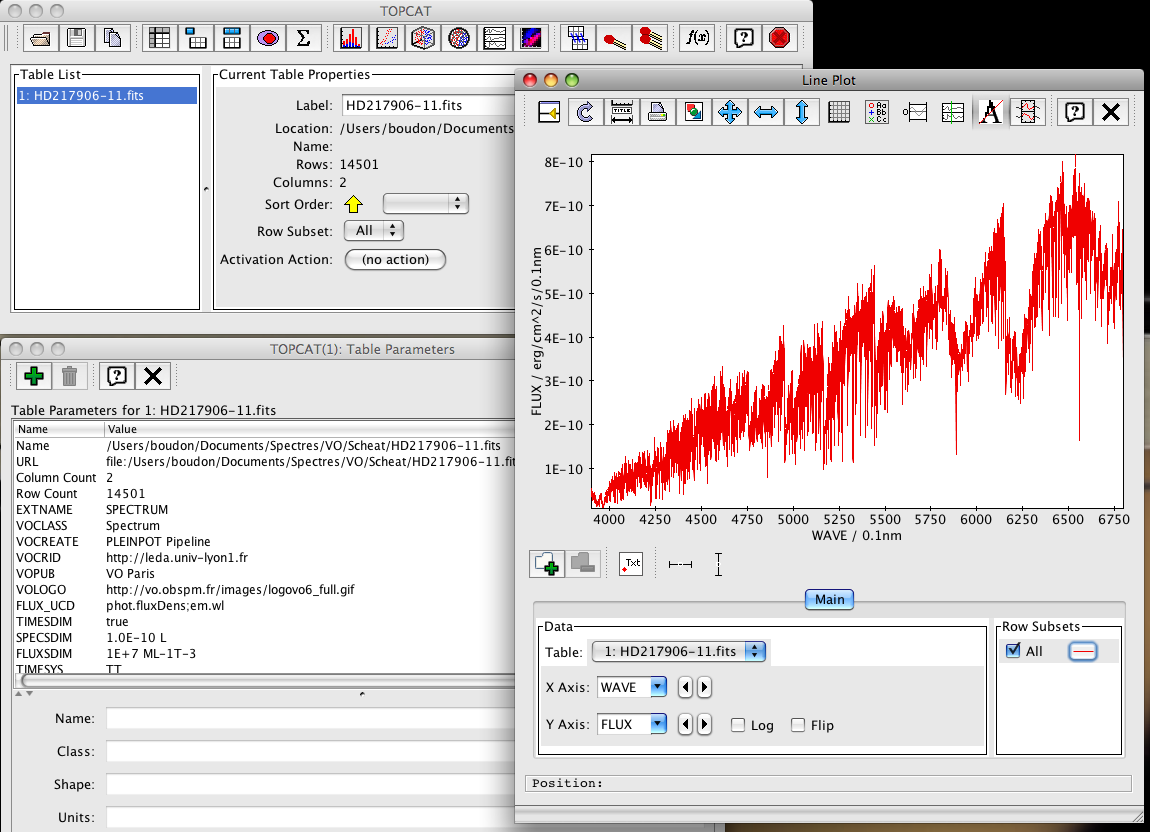Click the red line style swatch for All
This screenshot has width=1150, height=832.
pos(1083,651)
